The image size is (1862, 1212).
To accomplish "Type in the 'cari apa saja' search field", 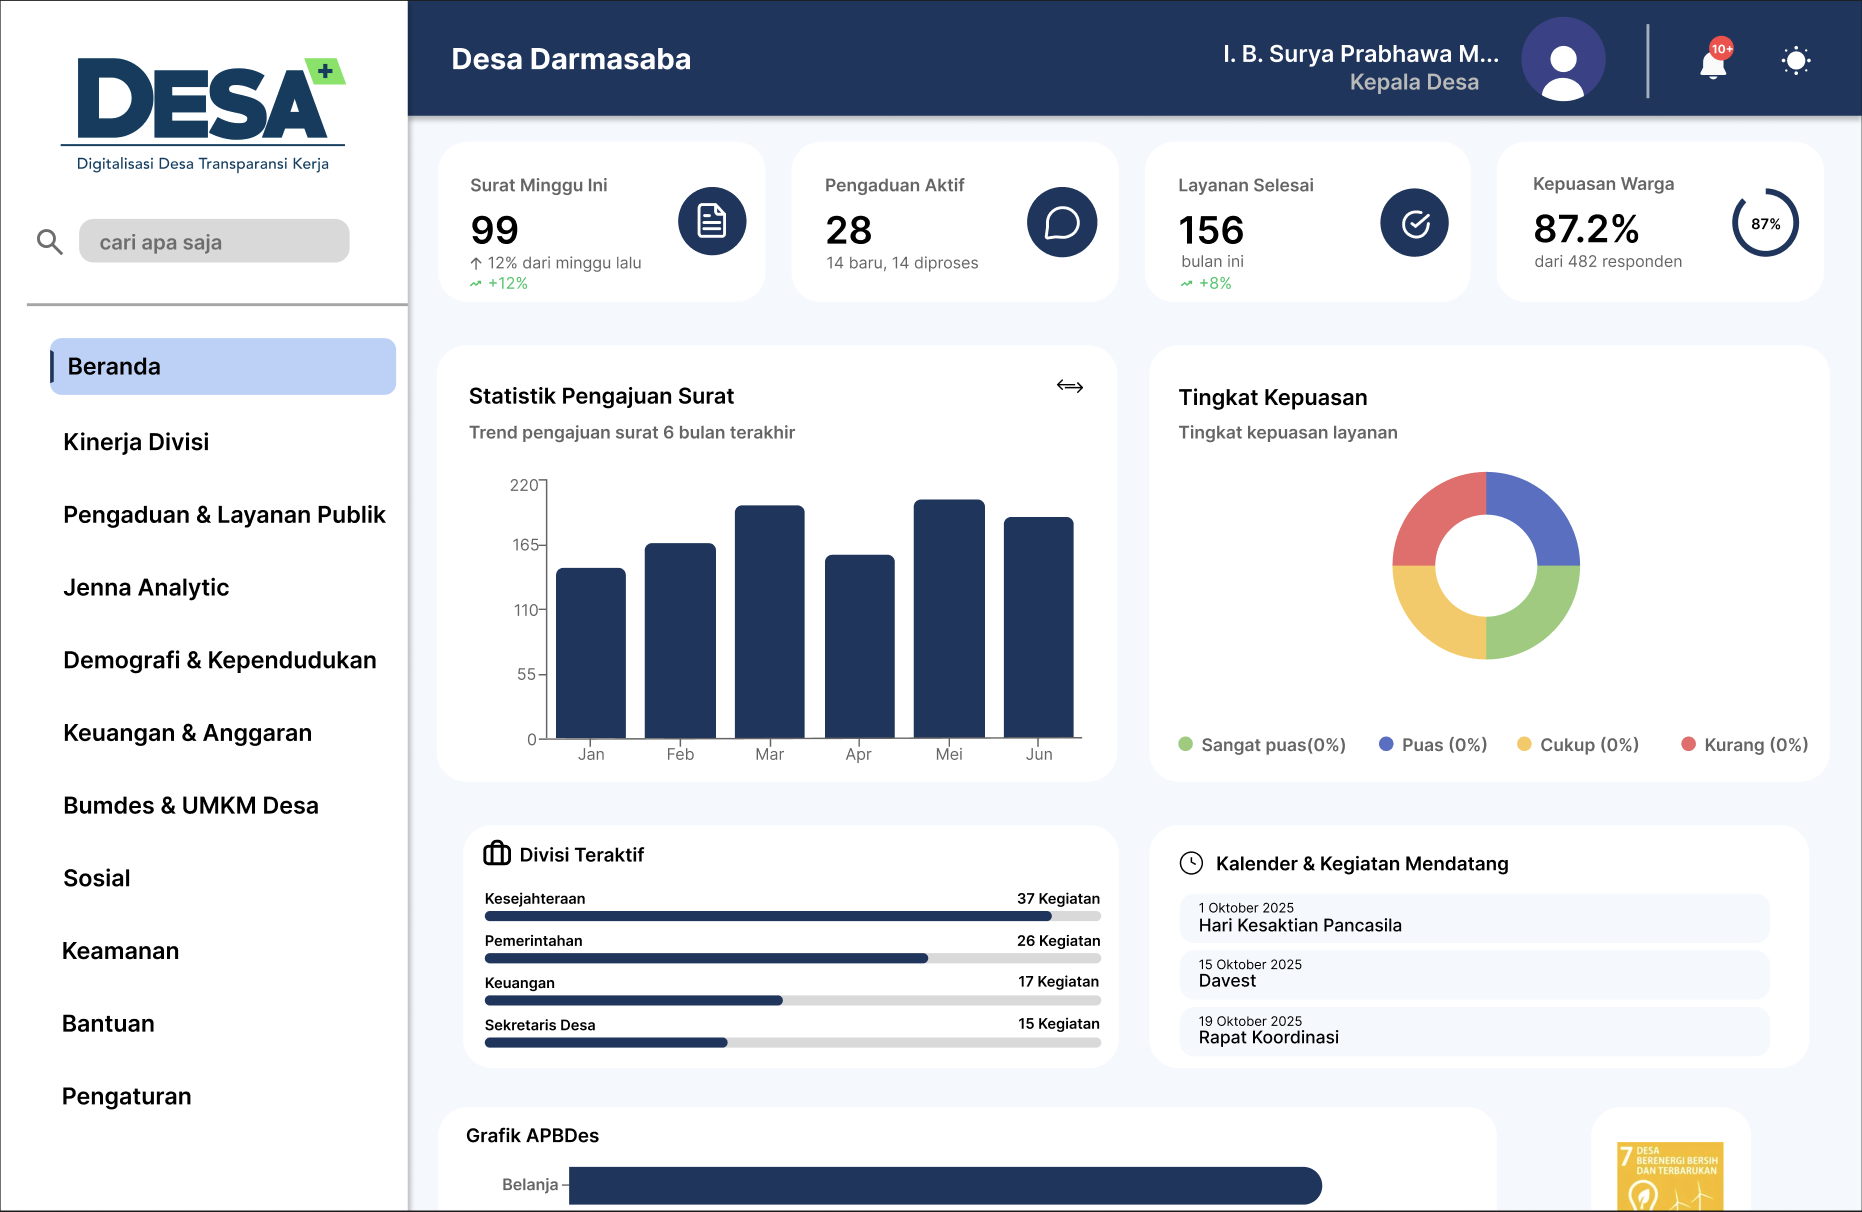I will (x=214, y=242).
